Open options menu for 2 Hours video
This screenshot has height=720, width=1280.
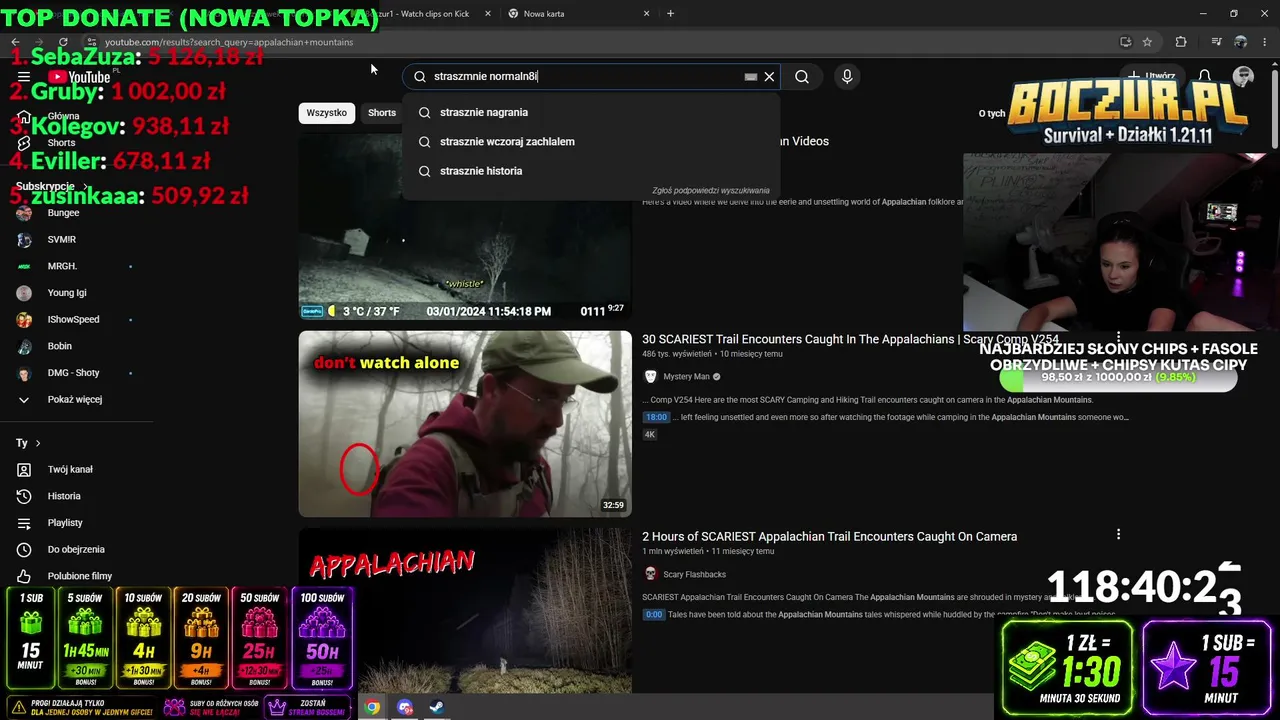tap(1118, 535)
